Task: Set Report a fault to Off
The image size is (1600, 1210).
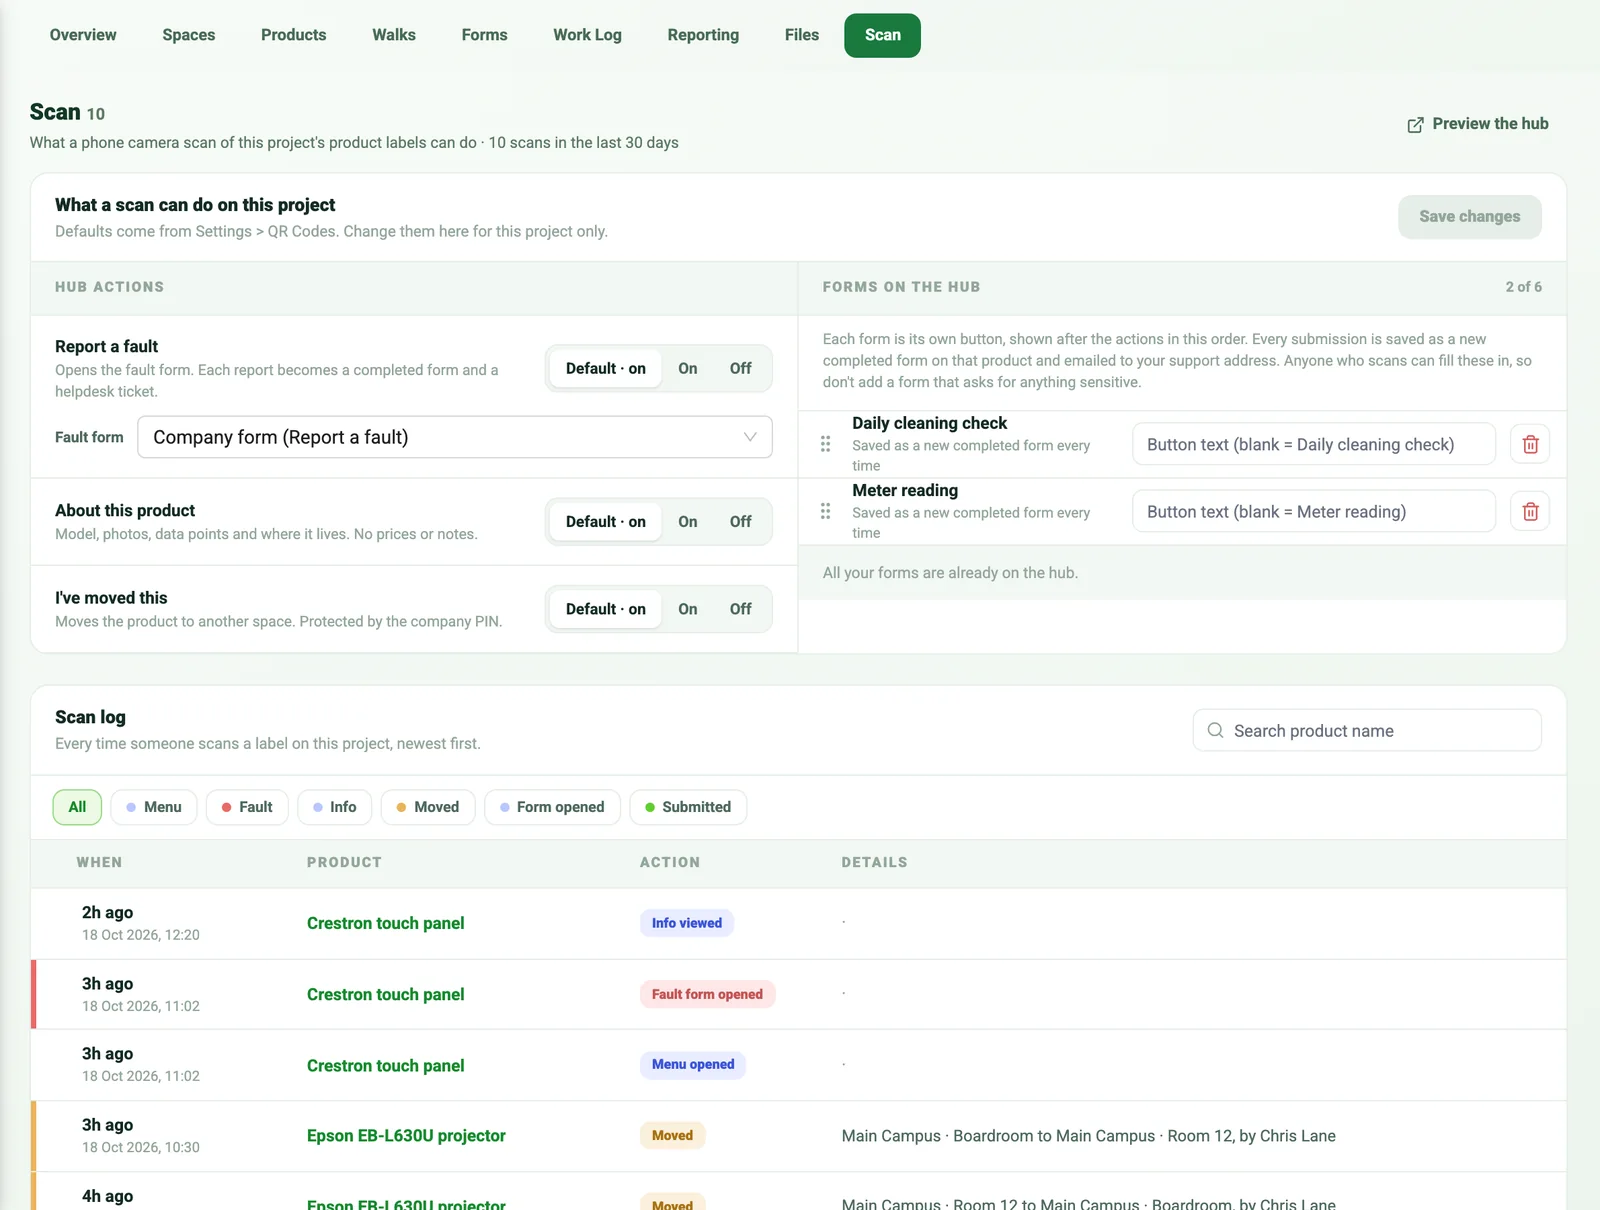Action: (x=740, y=368)
